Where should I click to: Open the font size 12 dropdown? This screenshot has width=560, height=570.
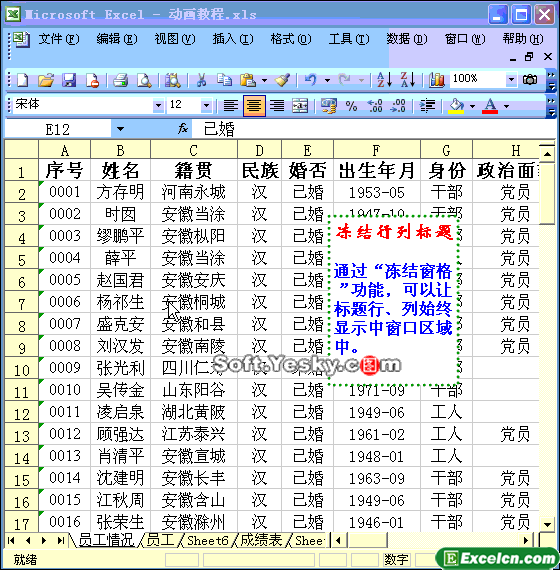coord(206,106)
